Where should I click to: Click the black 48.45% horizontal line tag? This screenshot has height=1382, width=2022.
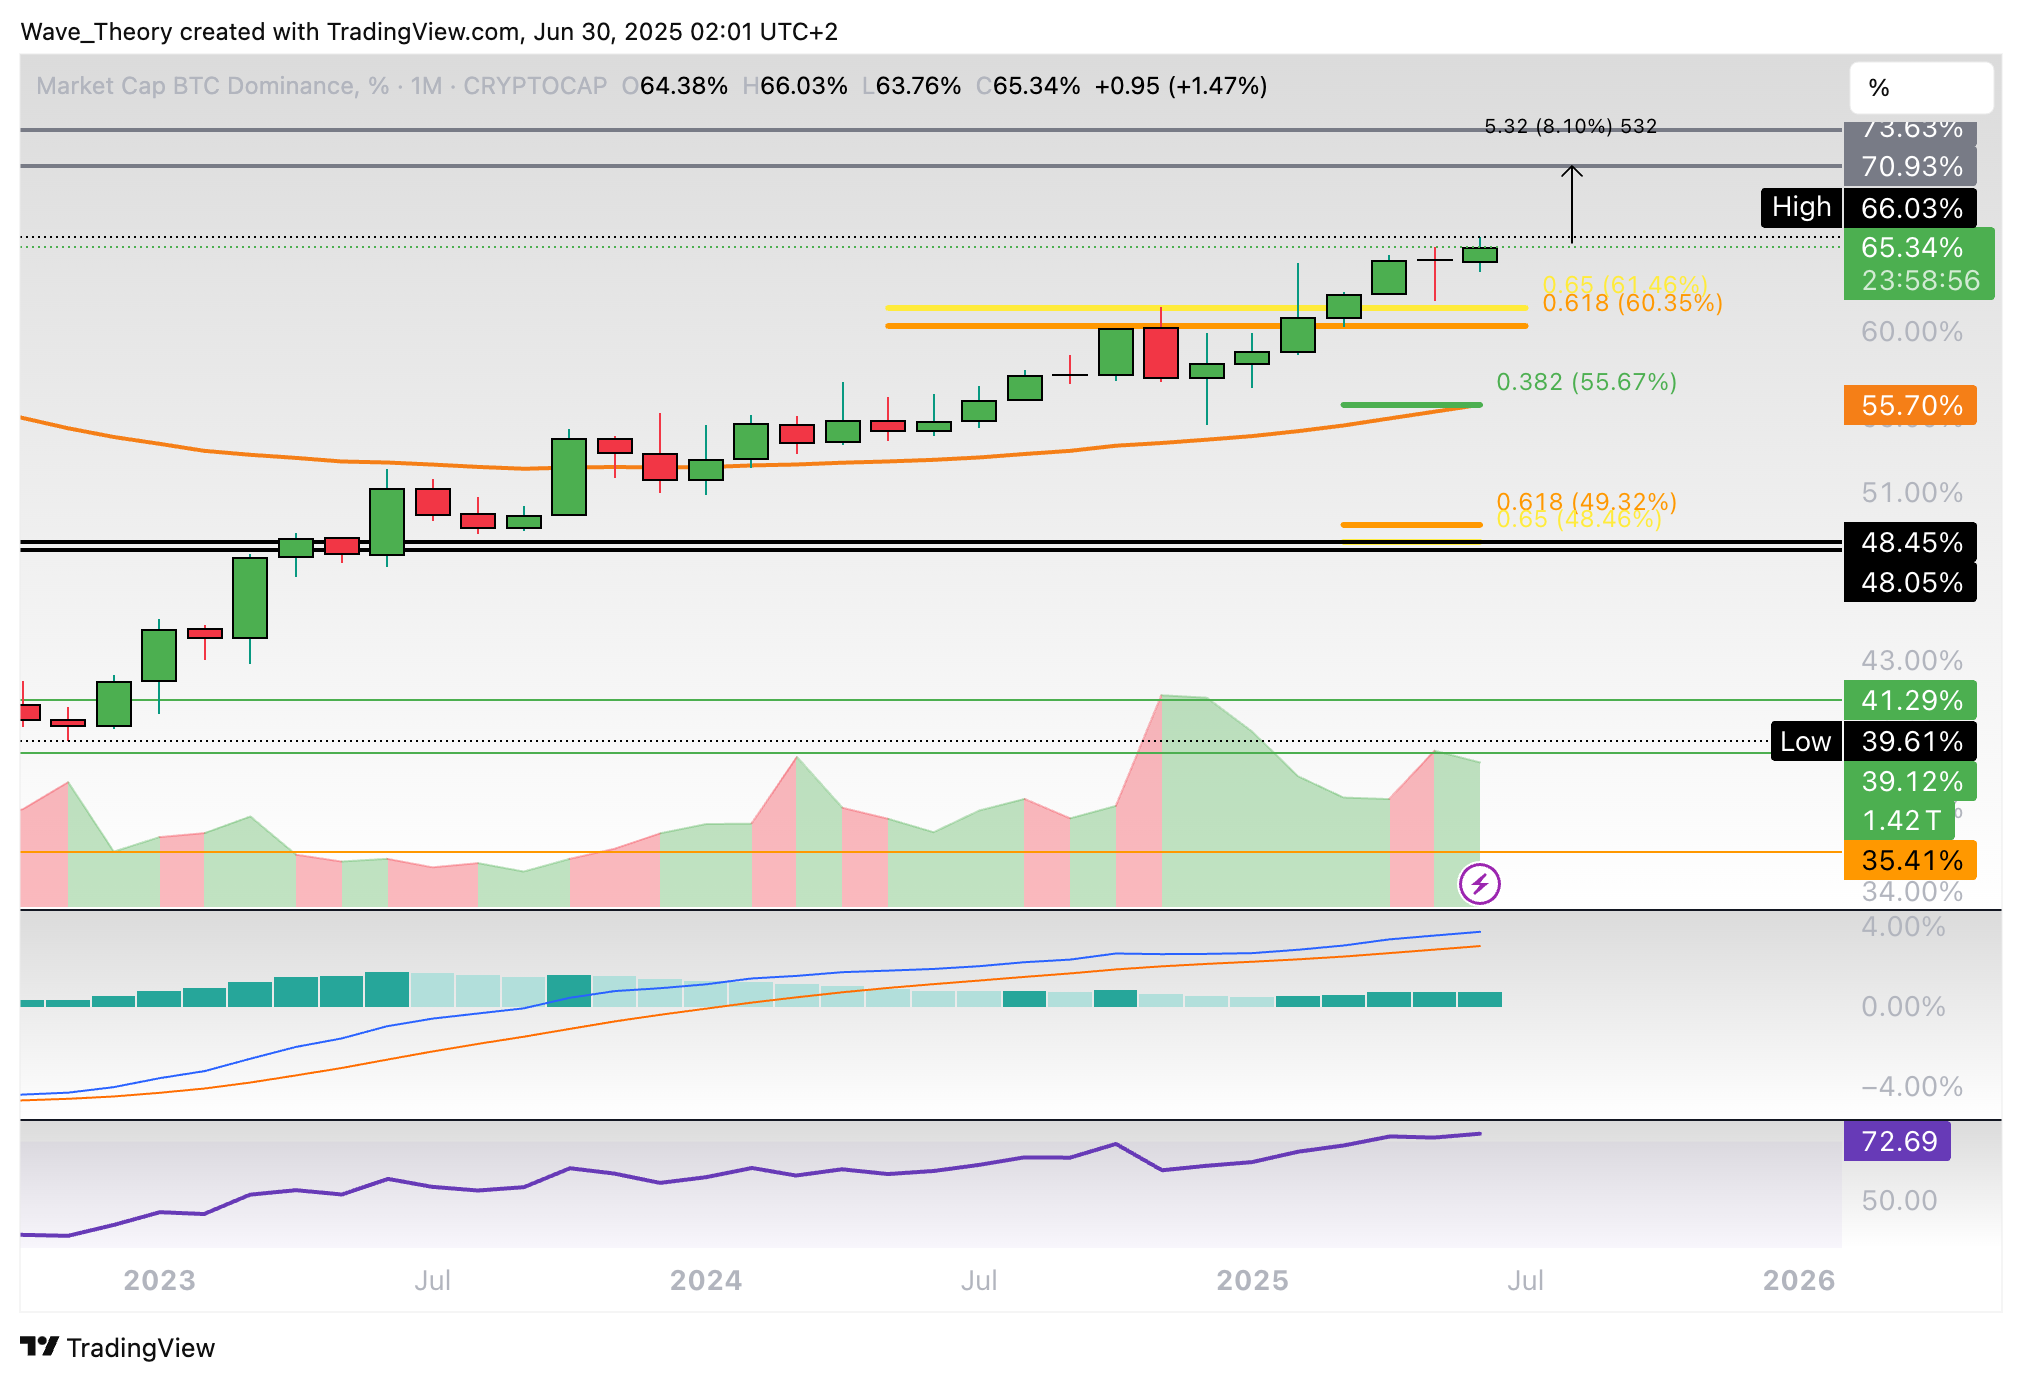[x=1910, y=542]
